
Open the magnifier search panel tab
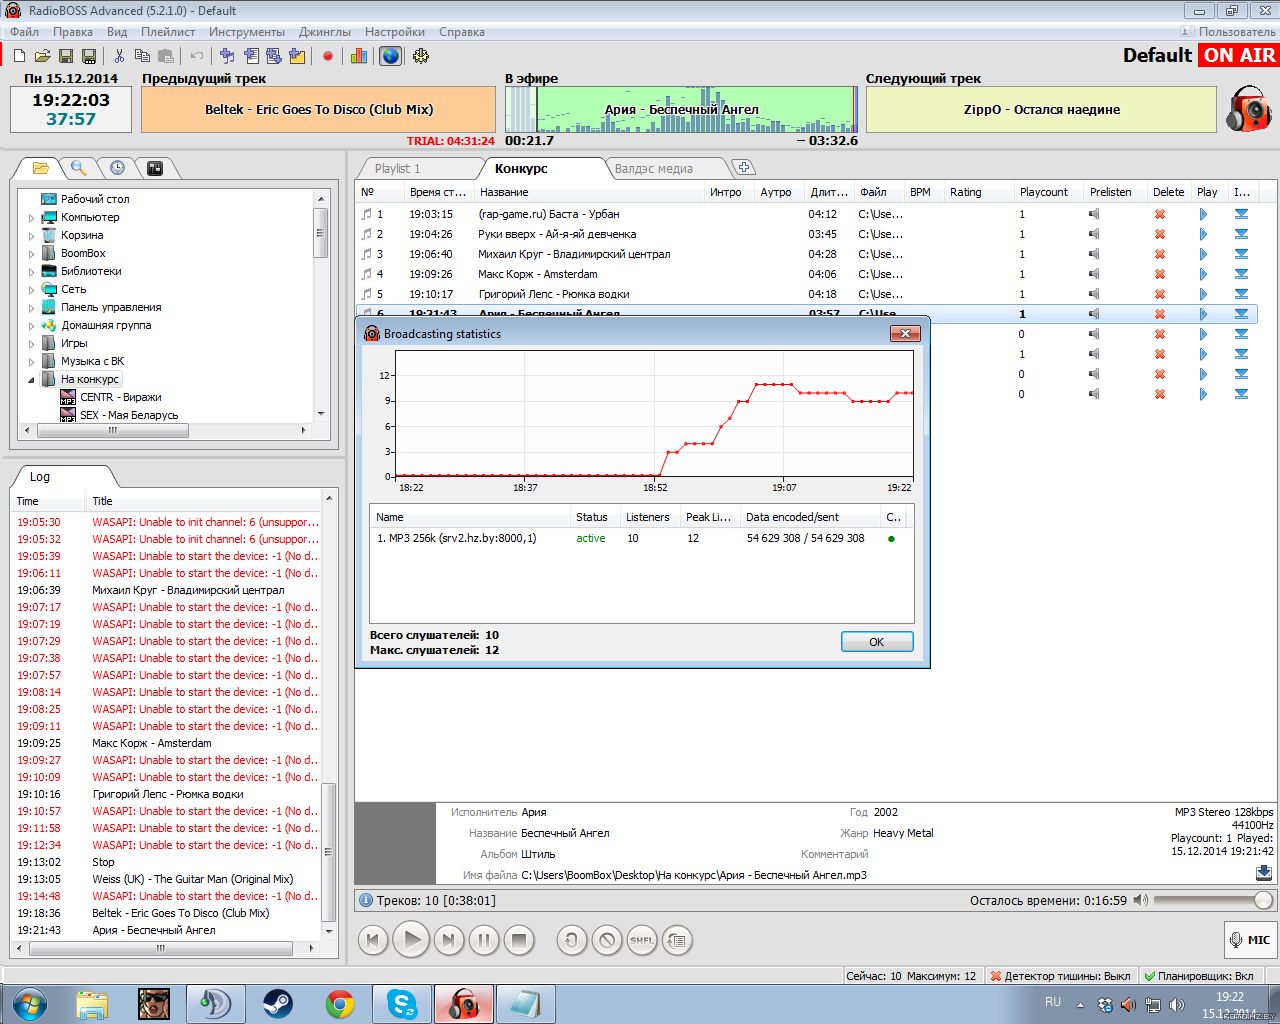[78, 168]
